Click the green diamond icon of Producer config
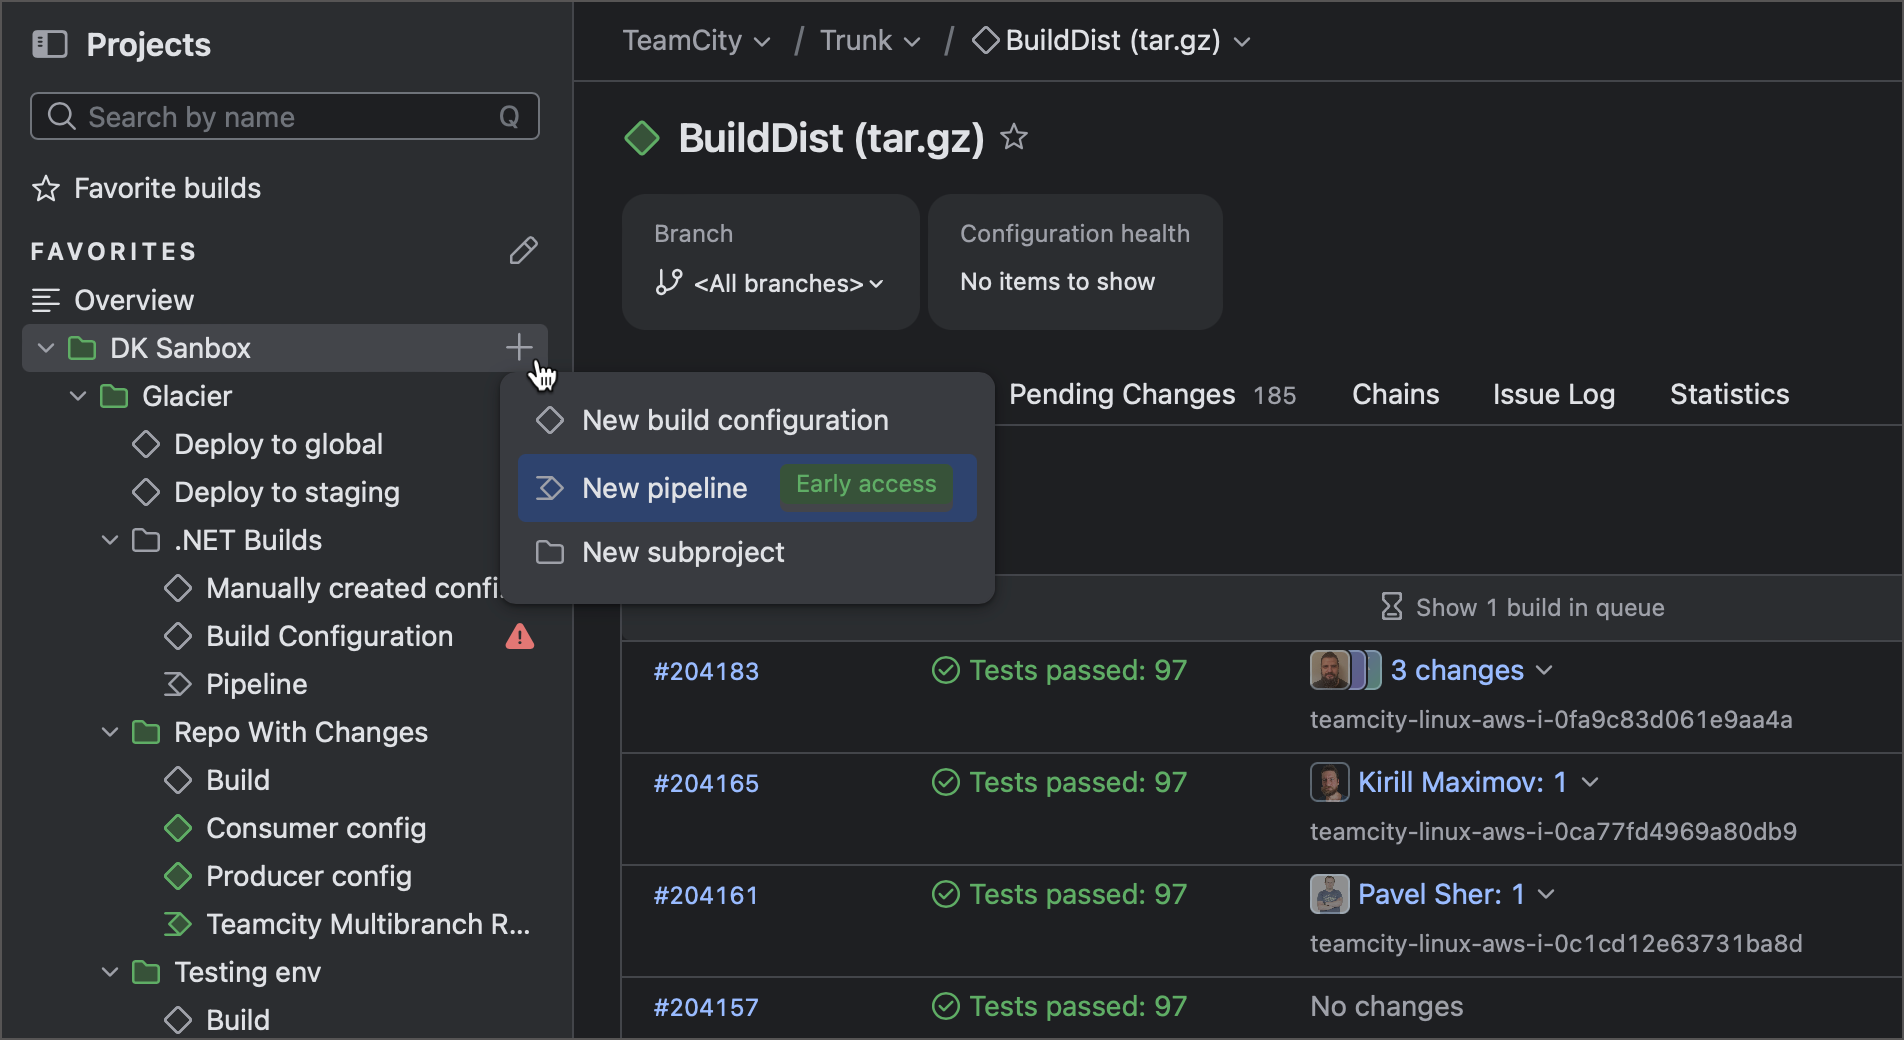1904x1040 pixels. pyautogui.click(x=178, y=876)
